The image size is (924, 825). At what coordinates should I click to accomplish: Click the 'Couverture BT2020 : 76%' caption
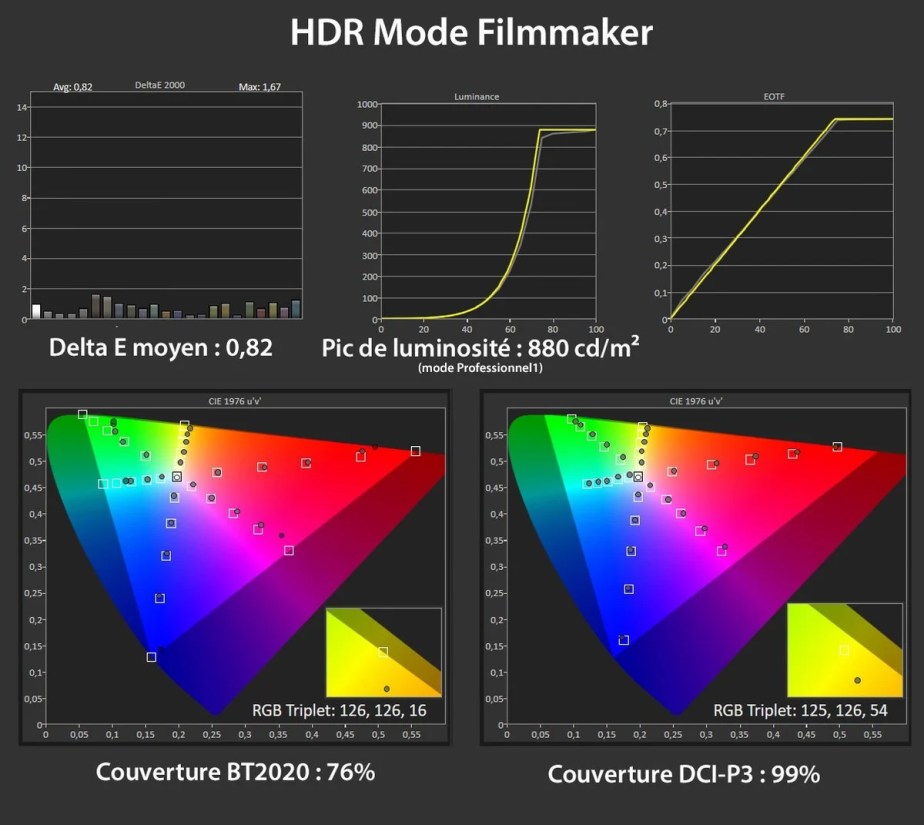coord(235,772)
